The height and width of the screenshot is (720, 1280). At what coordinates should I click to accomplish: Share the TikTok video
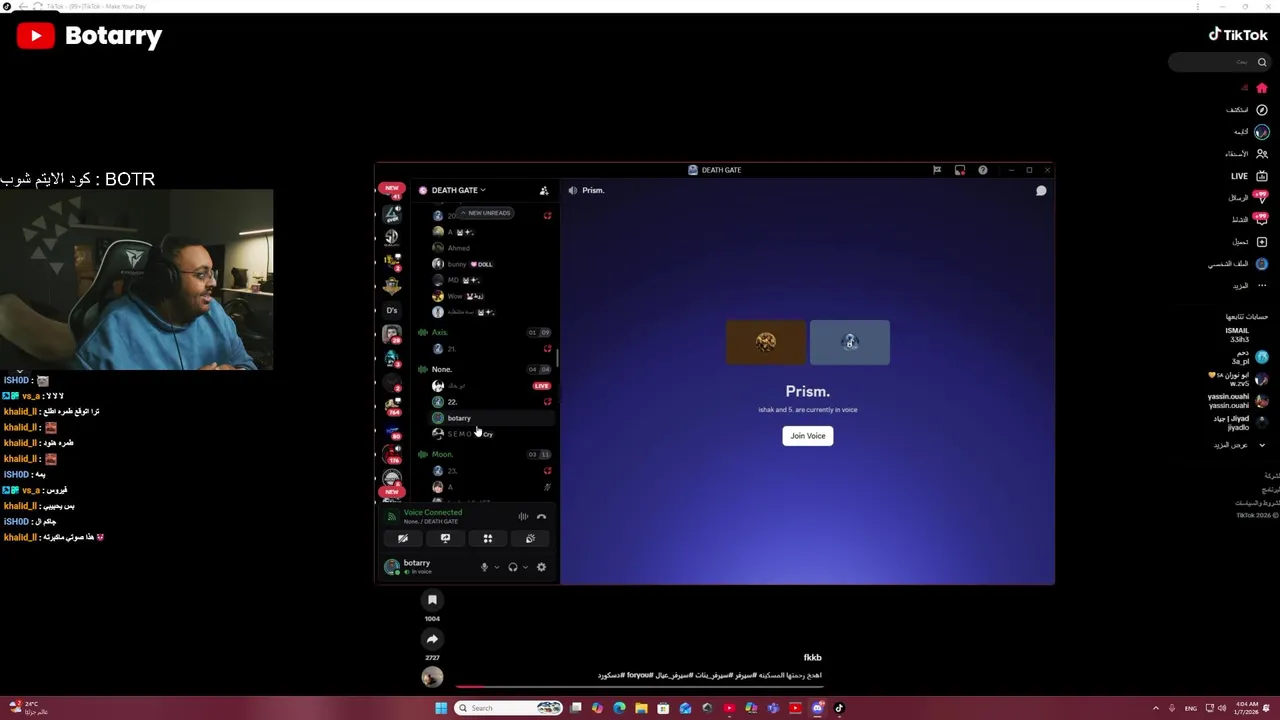432,639
